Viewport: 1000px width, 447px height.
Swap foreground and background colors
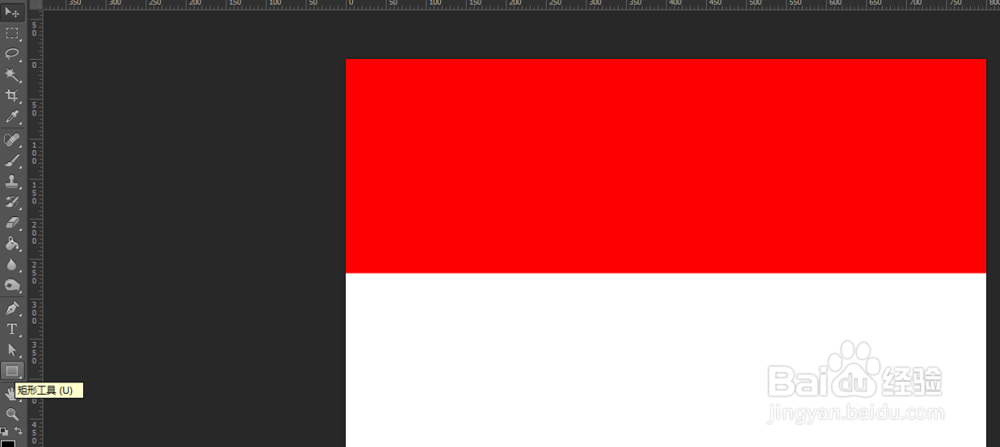[x=18, y=431]
